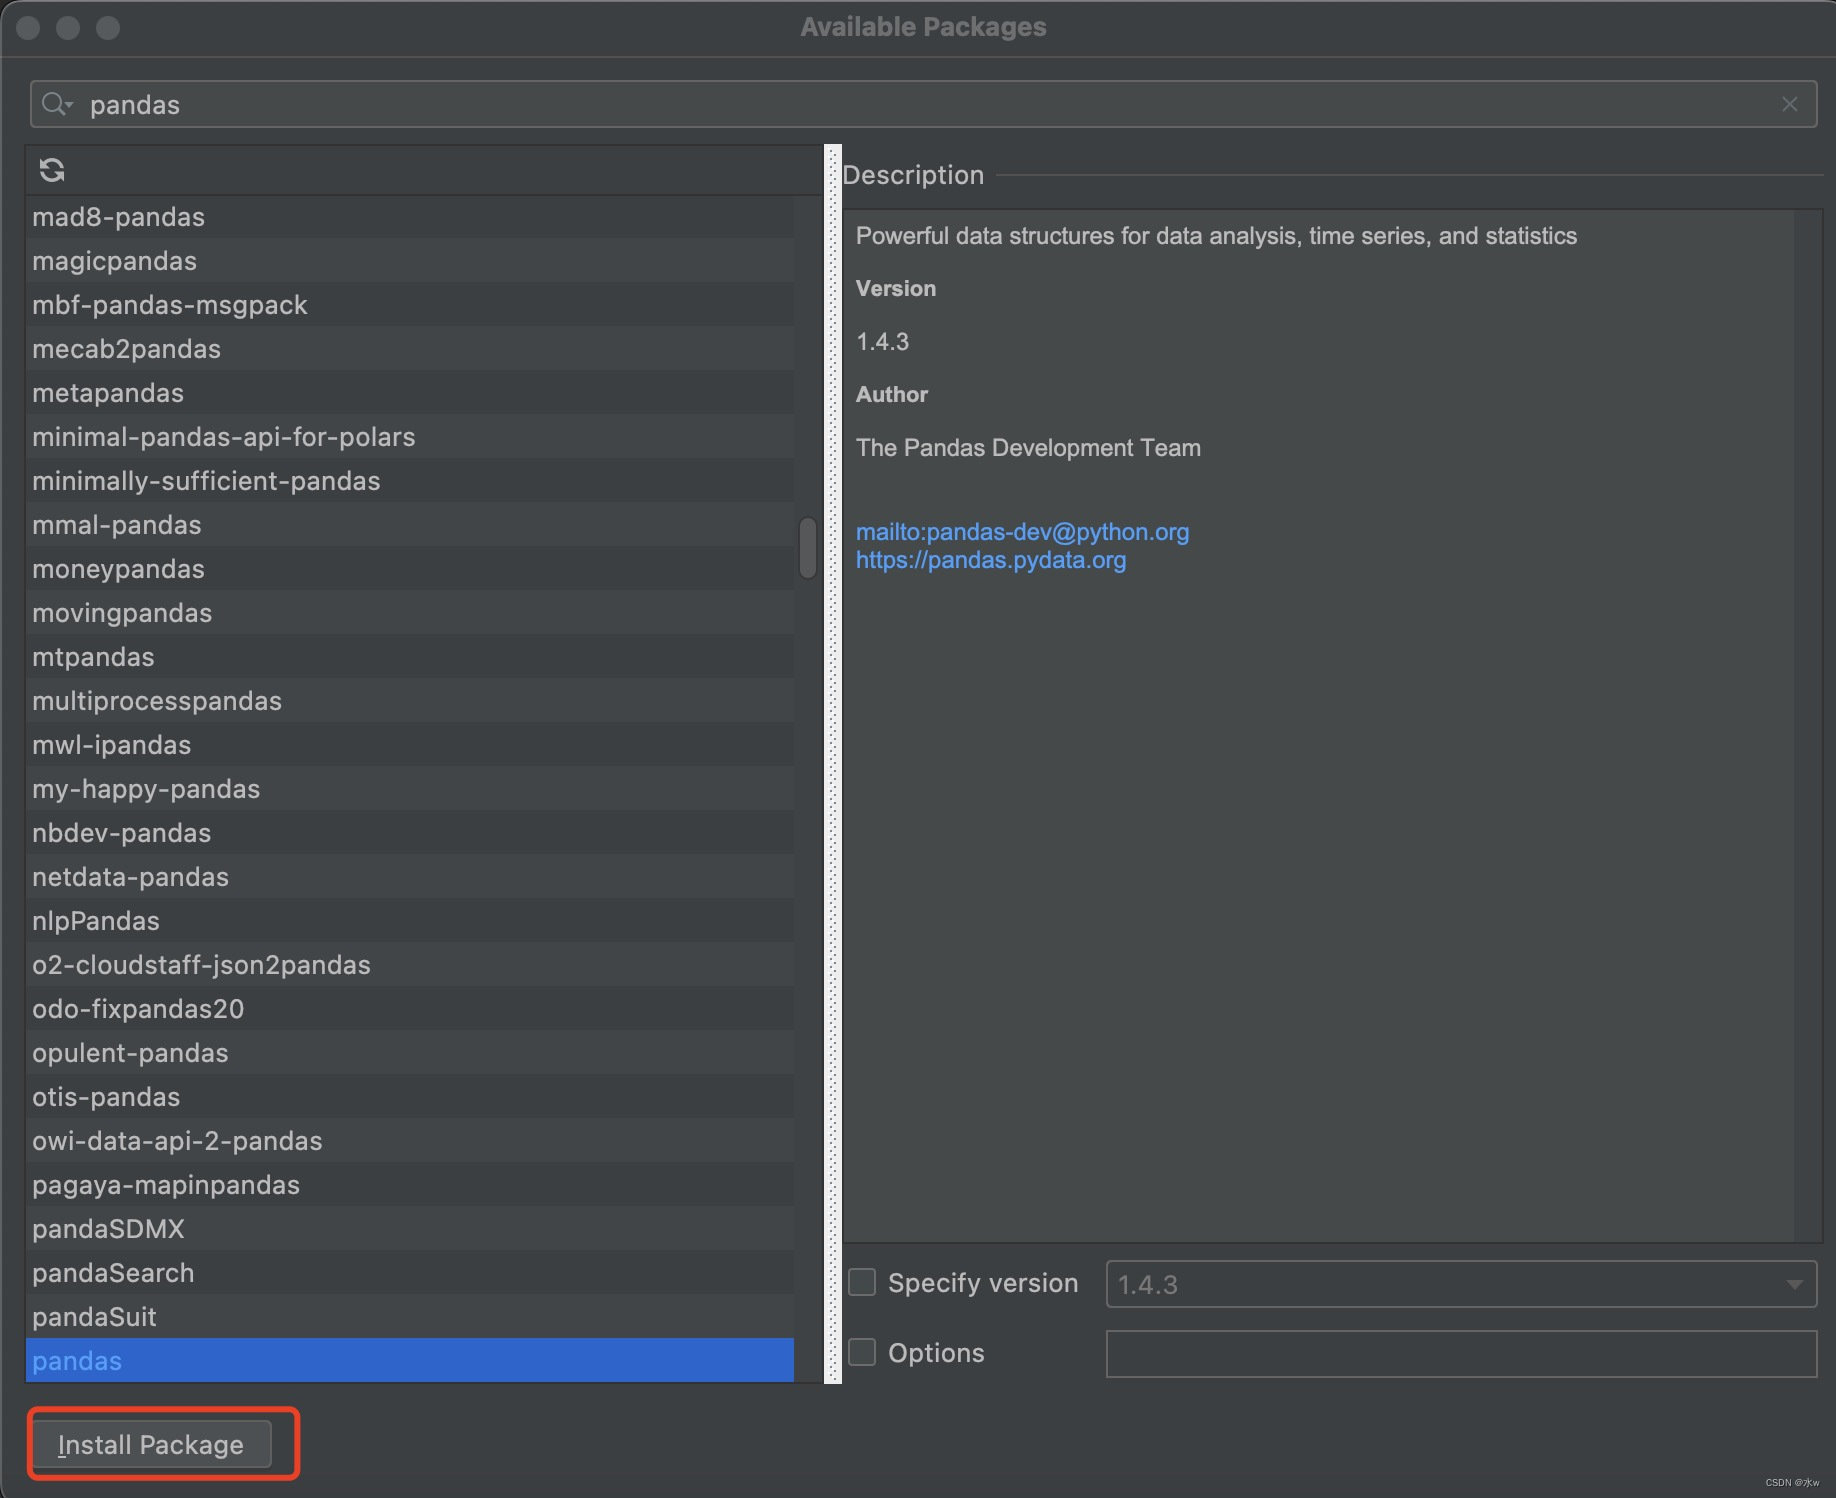Click the description pane vertical scrollbar

pos(1808,726)
